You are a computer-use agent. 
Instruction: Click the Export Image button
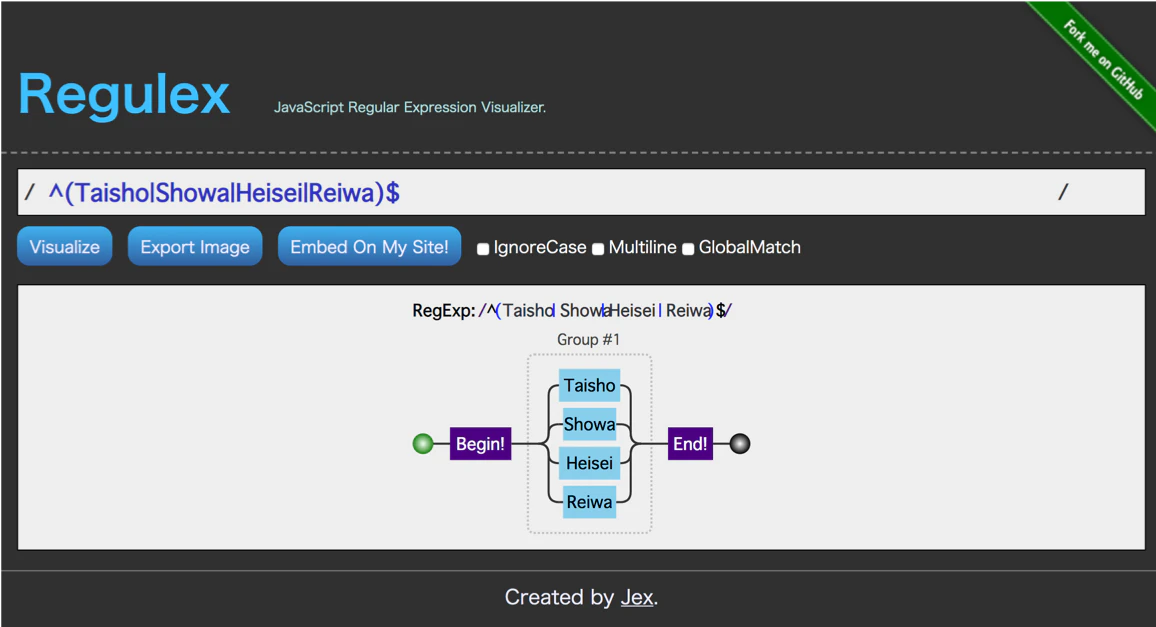click(x=195, y=246)
